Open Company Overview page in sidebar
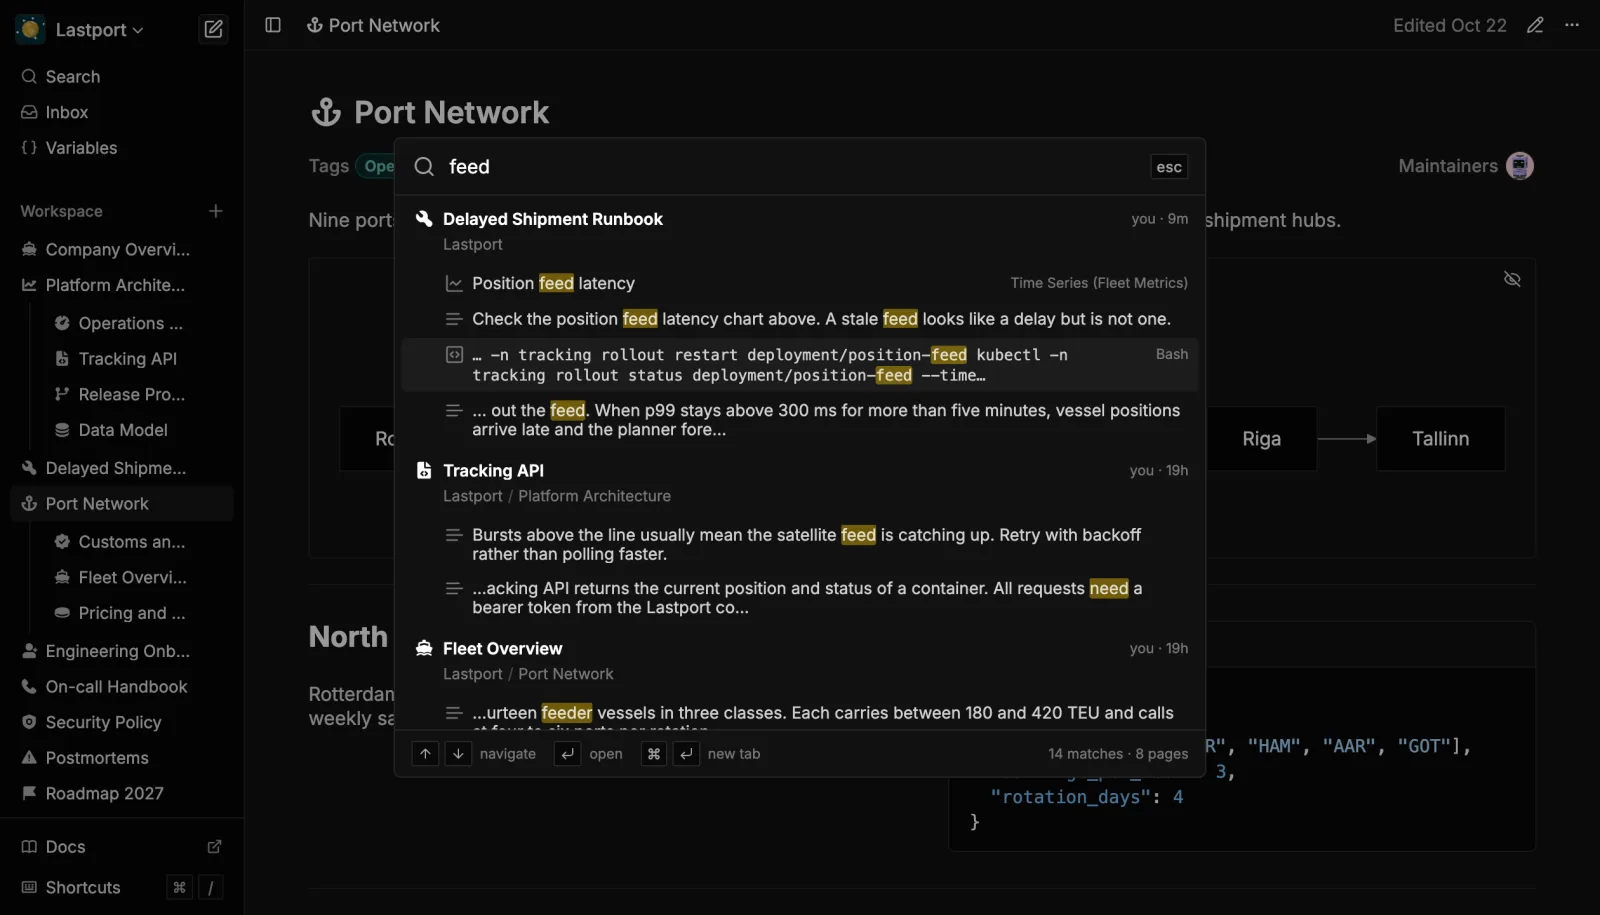The height and width of the screenshot is (915, 1600). click(122, 249)
